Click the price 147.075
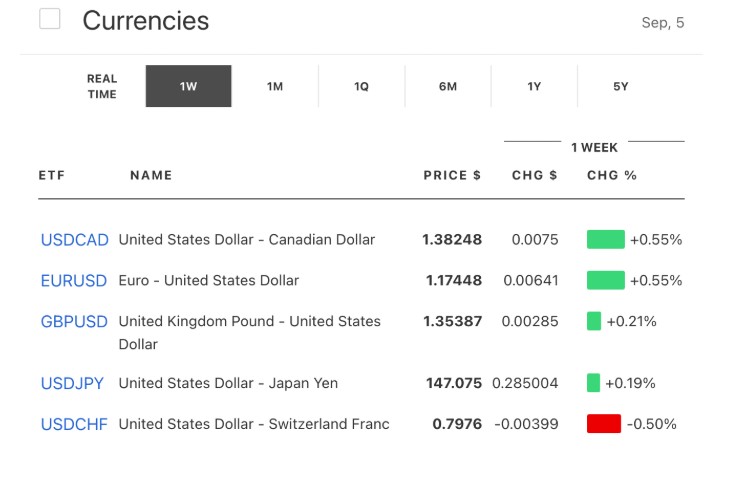 click(454, 383)
